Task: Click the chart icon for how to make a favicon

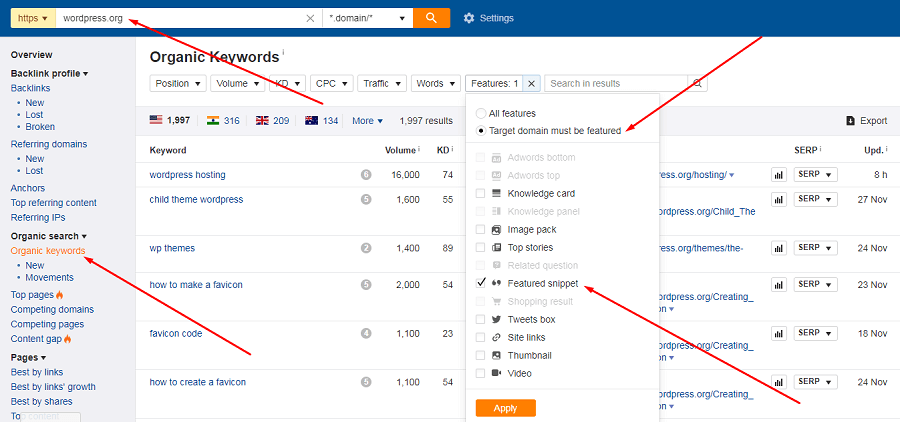Action: 778,285
